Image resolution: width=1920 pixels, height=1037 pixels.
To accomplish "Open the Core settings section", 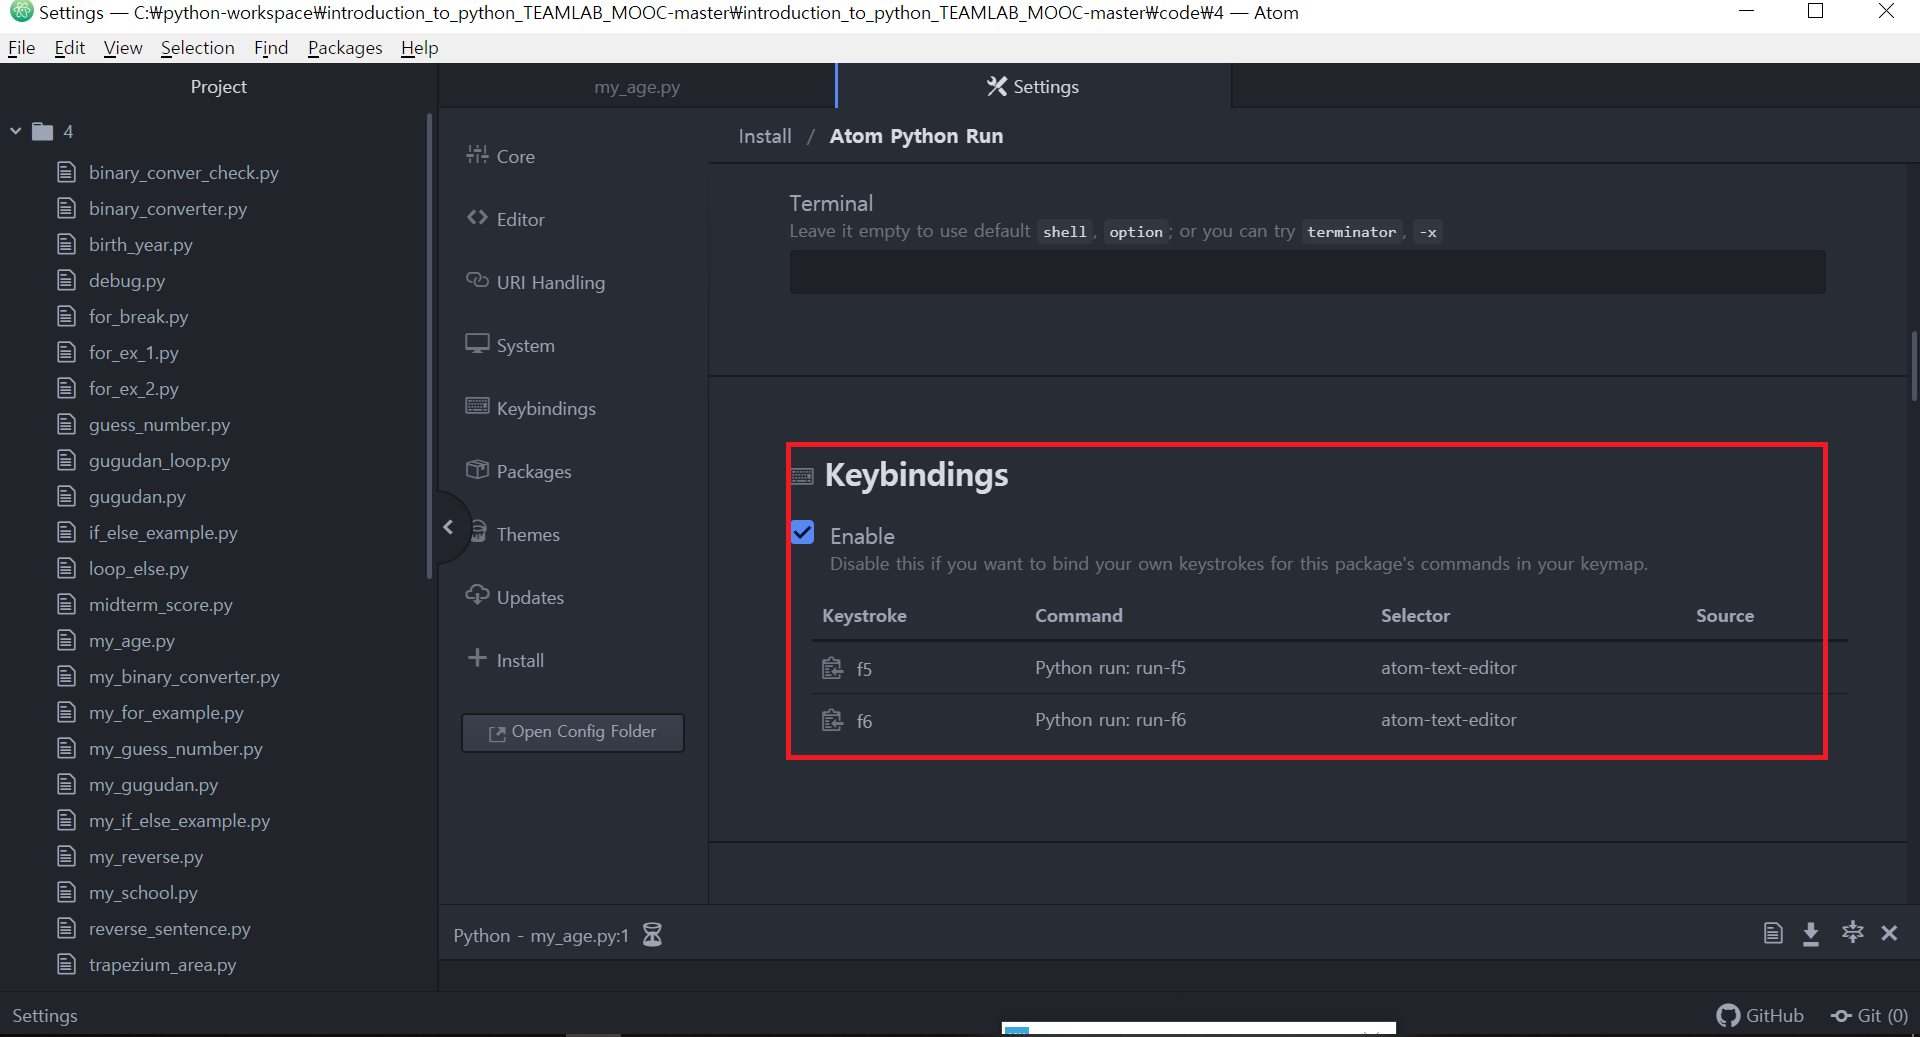I will click(x=500, y=156).
